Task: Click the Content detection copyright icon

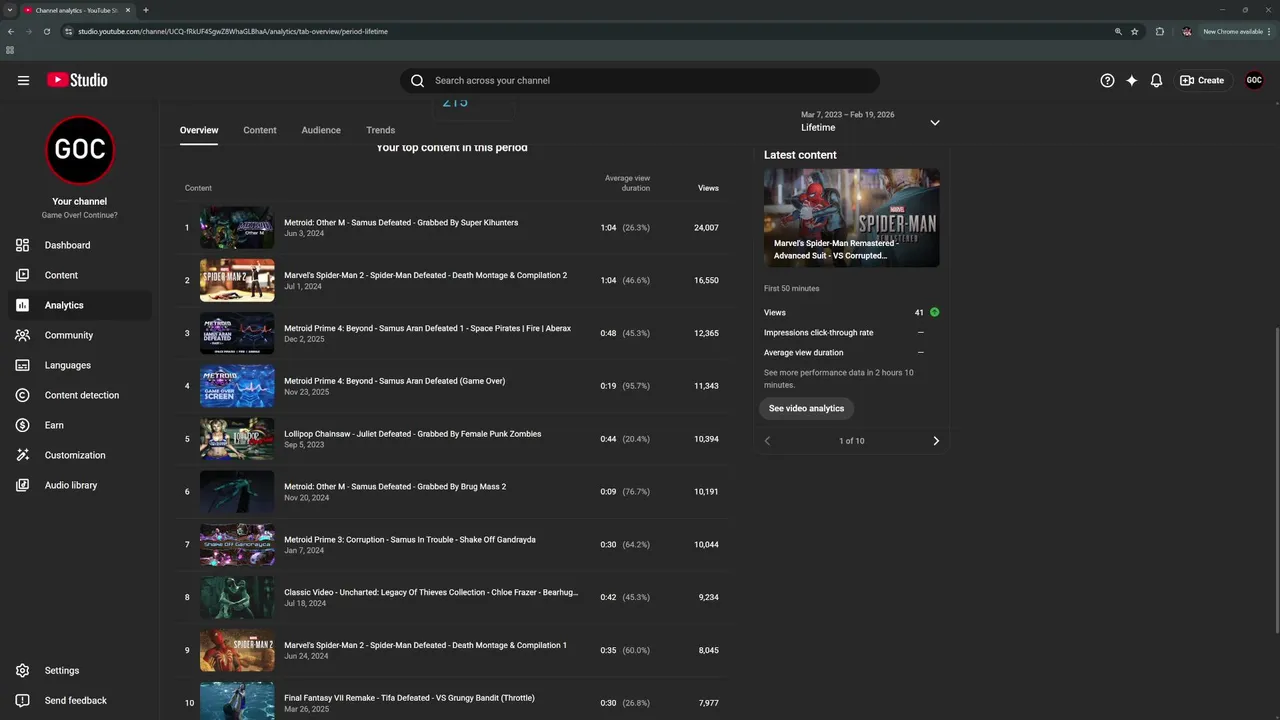Action: click(23, 395)
